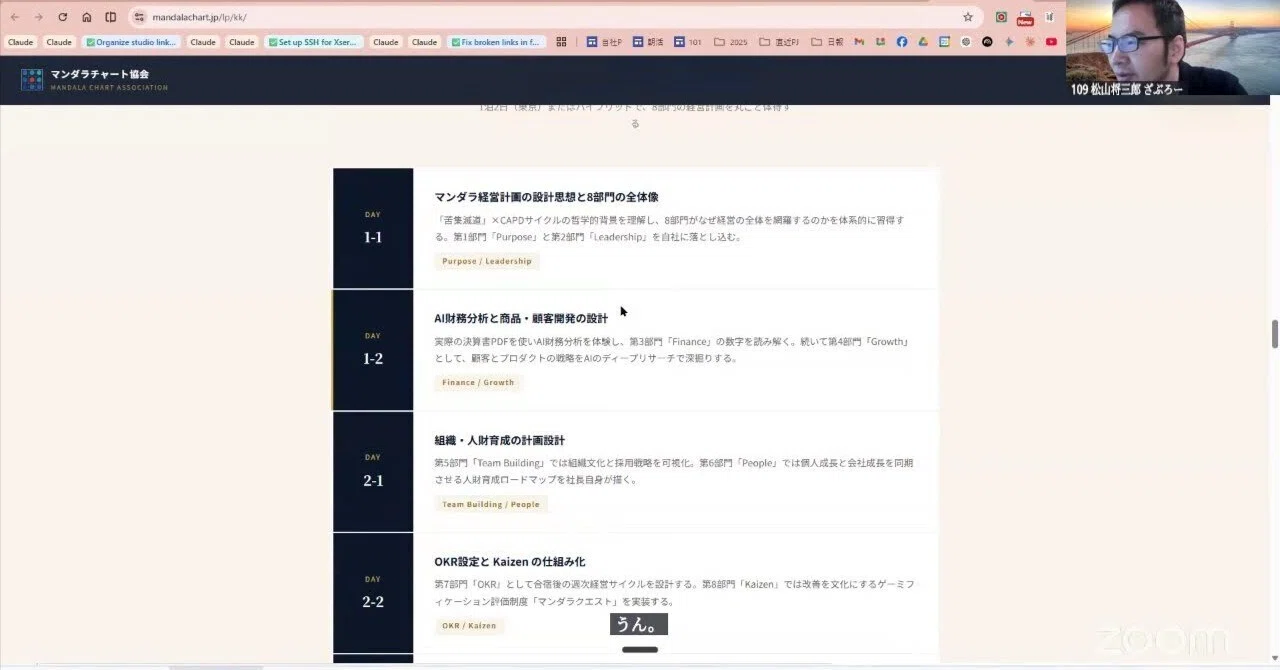
Task: Open the orange Claude asterisk bookmark icon
Action: 1030,42
